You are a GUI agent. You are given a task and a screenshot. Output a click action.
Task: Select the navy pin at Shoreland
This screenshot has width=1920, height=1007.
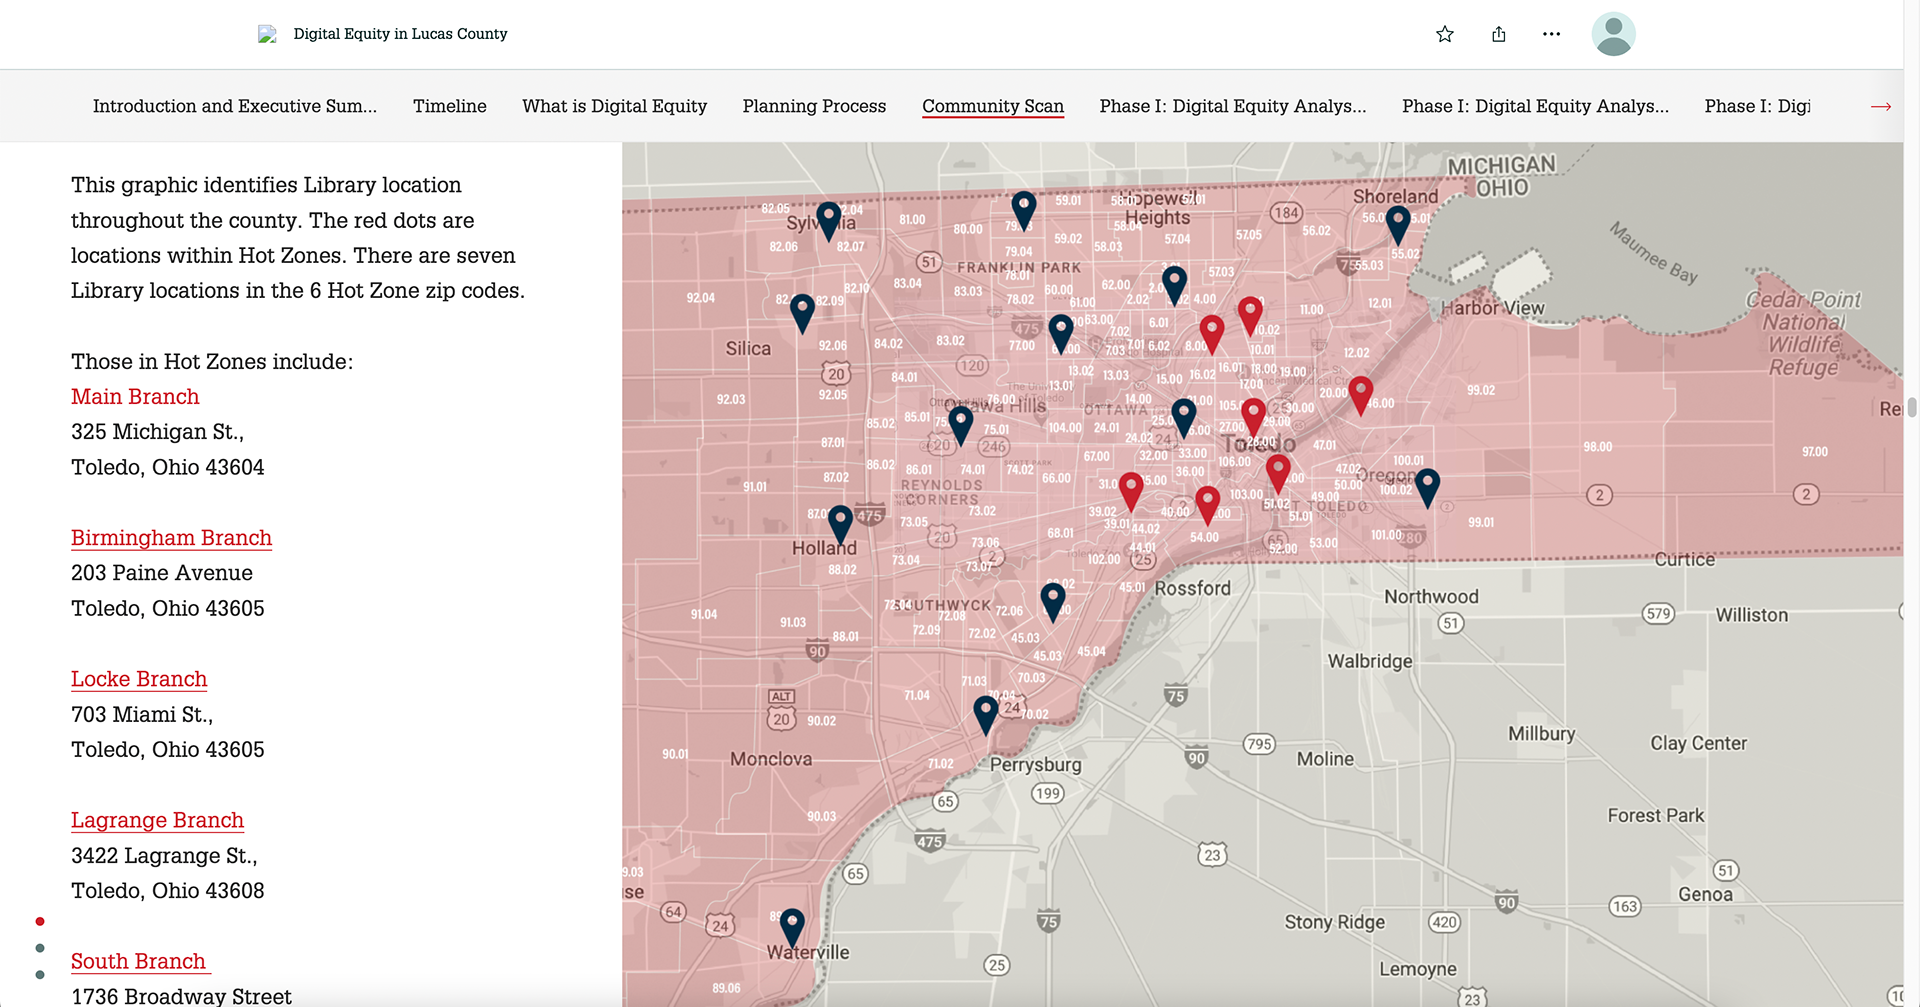tap(1398, 225)
